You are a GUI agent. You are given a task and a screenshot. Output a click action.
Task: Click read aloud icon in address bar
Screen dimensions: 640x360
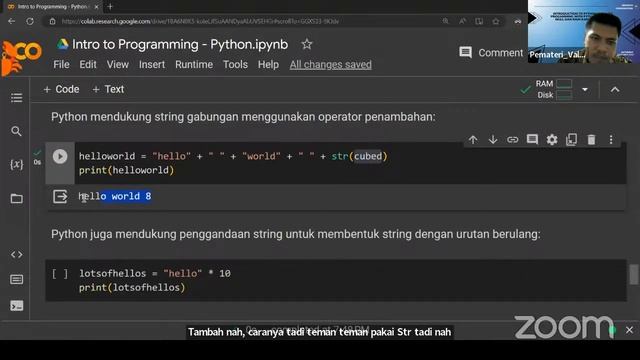pyautogui.click(x=462, y=21)
